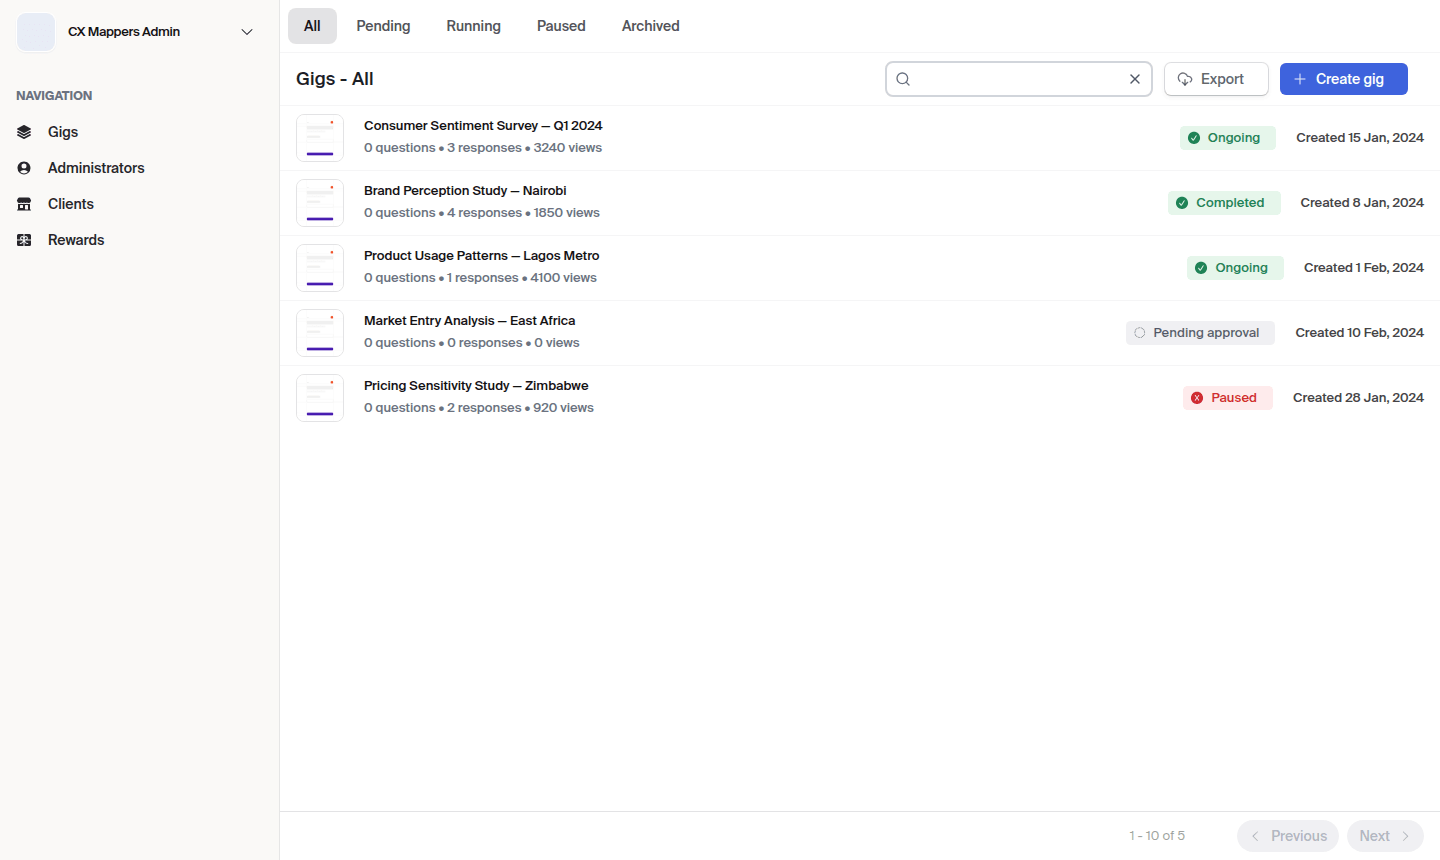Viewport: 1440px width, 860px height.
Task: Open Market Entry Analysis gig thumbnail
Action: tap(320, 333)
